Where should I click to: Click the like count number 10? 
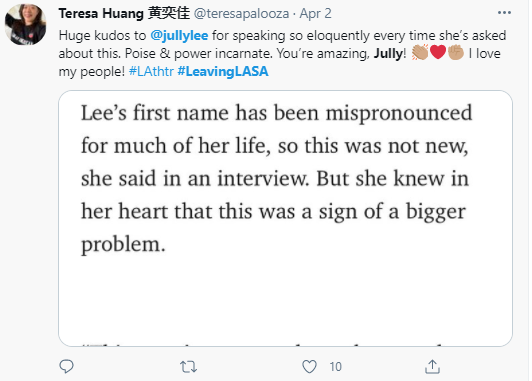coord(335,367)
